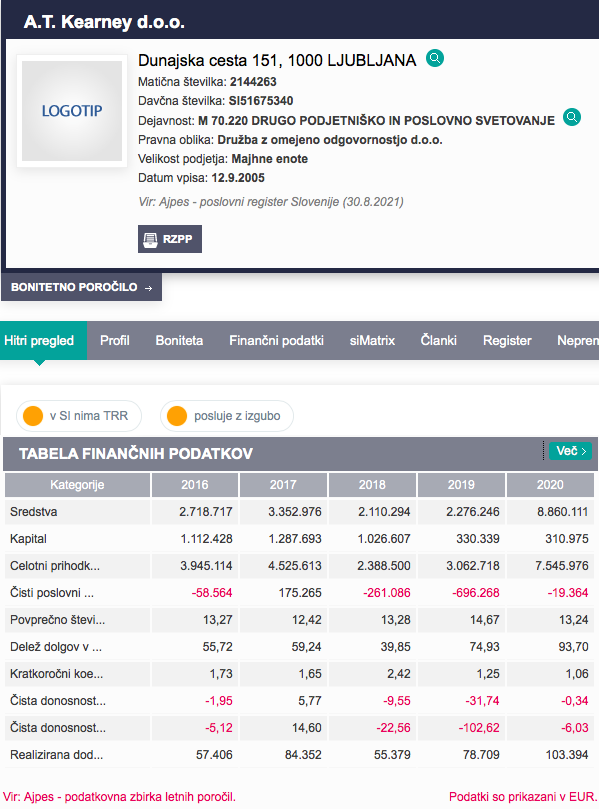Image resolution: width=599 pixels, height=809 pixels.
Task: Click the search icon beside the Dejavnost activity
Action: click(x=572, y=118)
